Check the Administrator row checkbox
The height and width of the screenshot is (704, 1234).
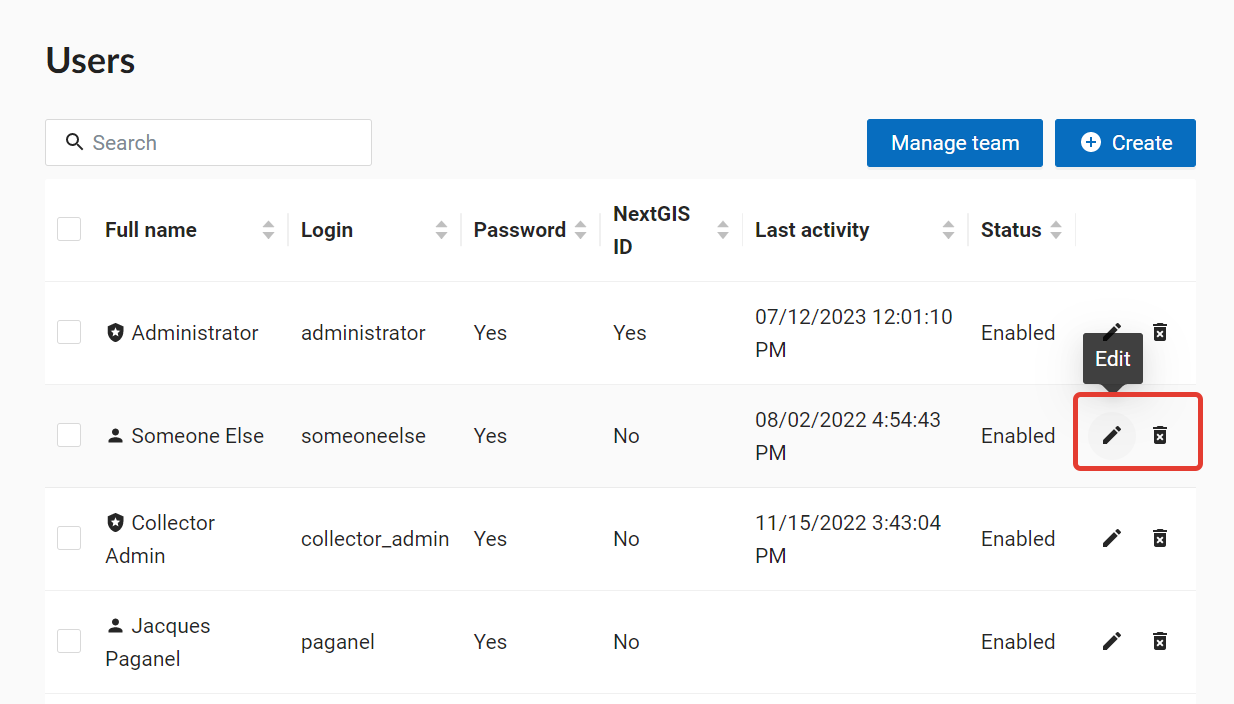pyautogui.click(x=69, y=332)
